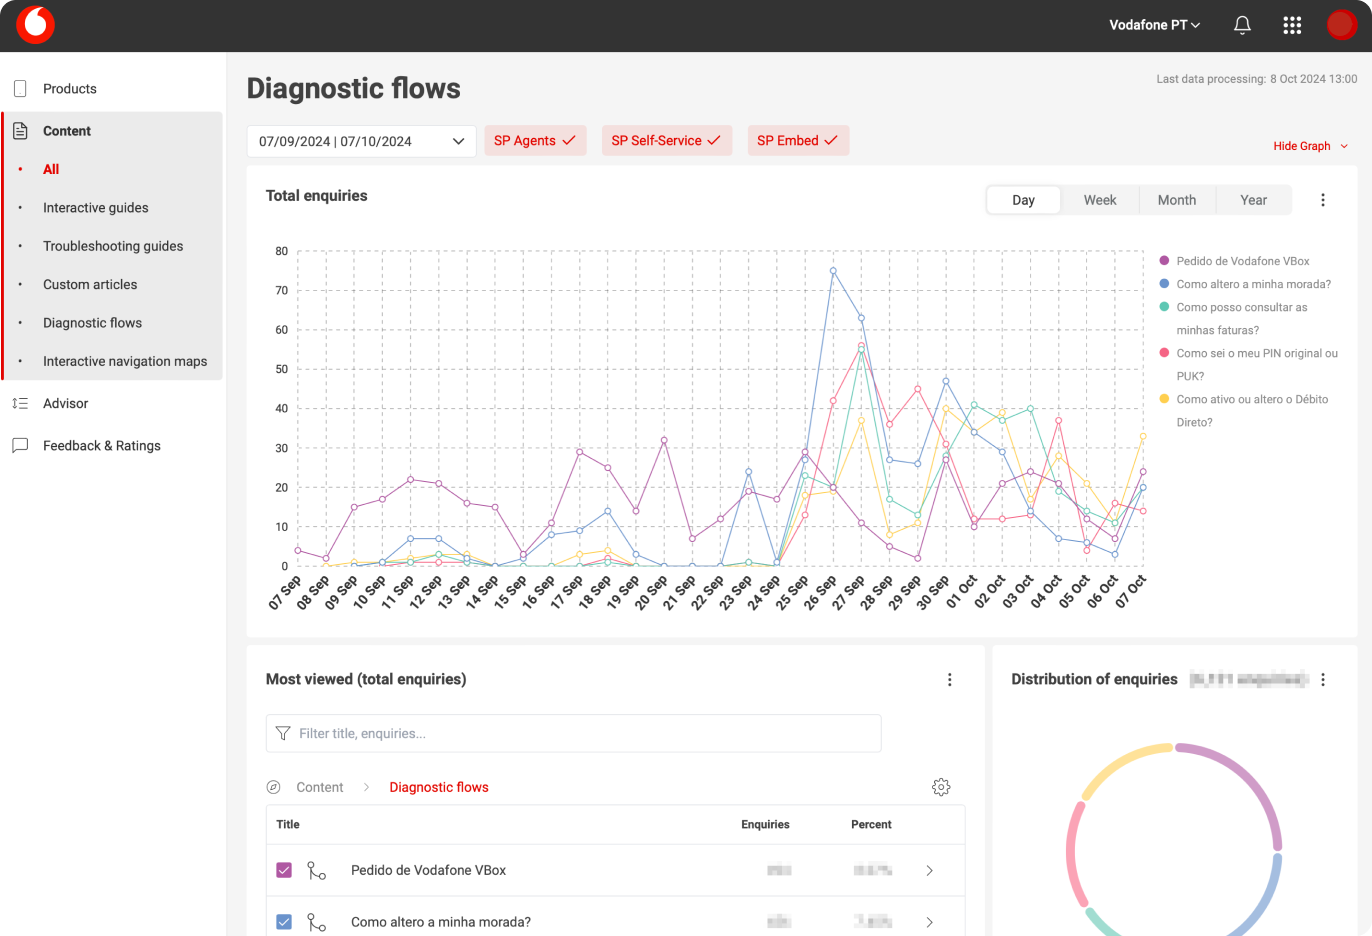Uncheck Pedido de Vodafone VBox checkbox
The width and height of the screenshot is (1372, 936).
click(x=284, y=870)
